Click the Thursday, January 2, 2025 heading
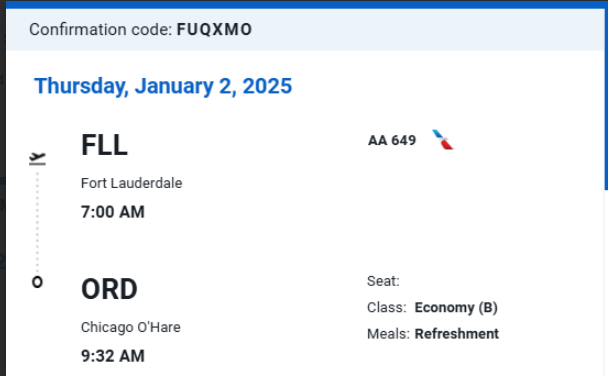The width and height of the screenshot is (608, 376). [x=163, y=86]
